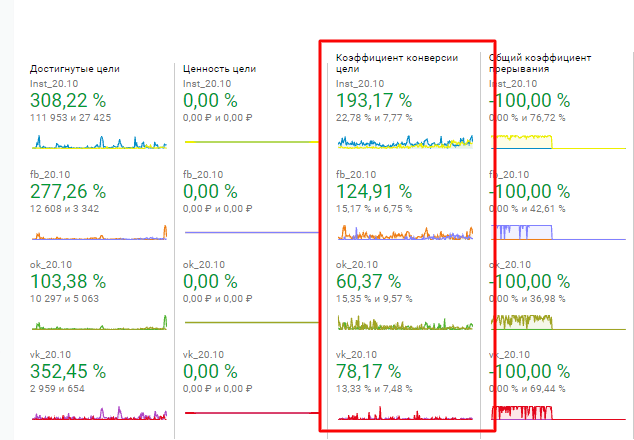Viewport: 634px width, 440px height.
Task: Click the Inst_20.10 abandonment rate chart
Action: (x=558, y=142)
